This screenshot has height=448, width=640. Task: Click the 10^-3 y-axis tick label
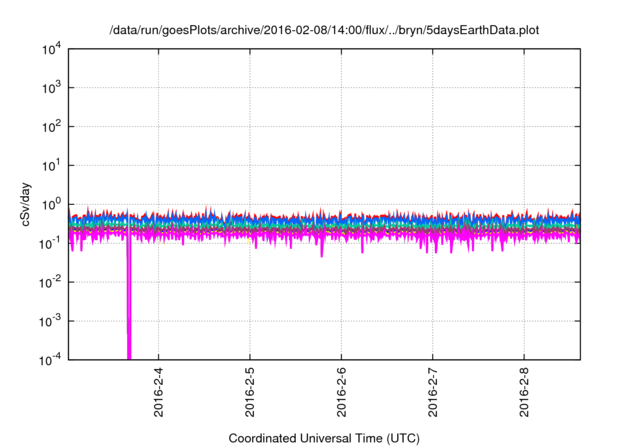click(50, 322)
